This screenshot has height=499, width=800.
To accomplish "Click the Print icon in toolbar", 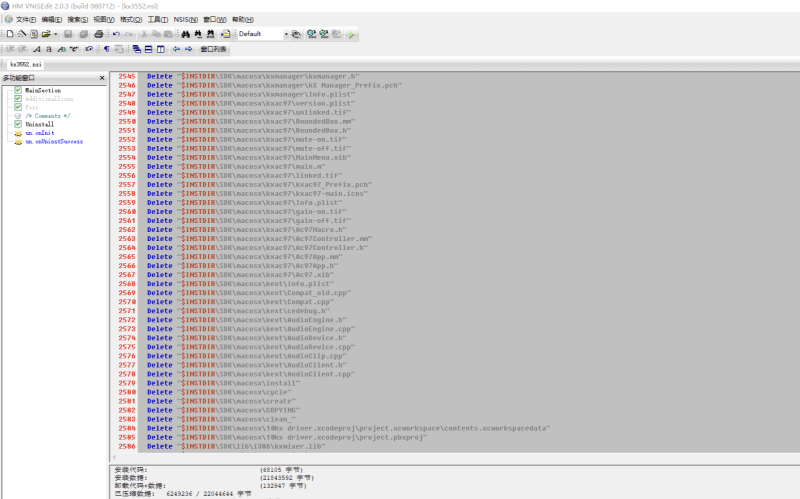I will point(99,34).
